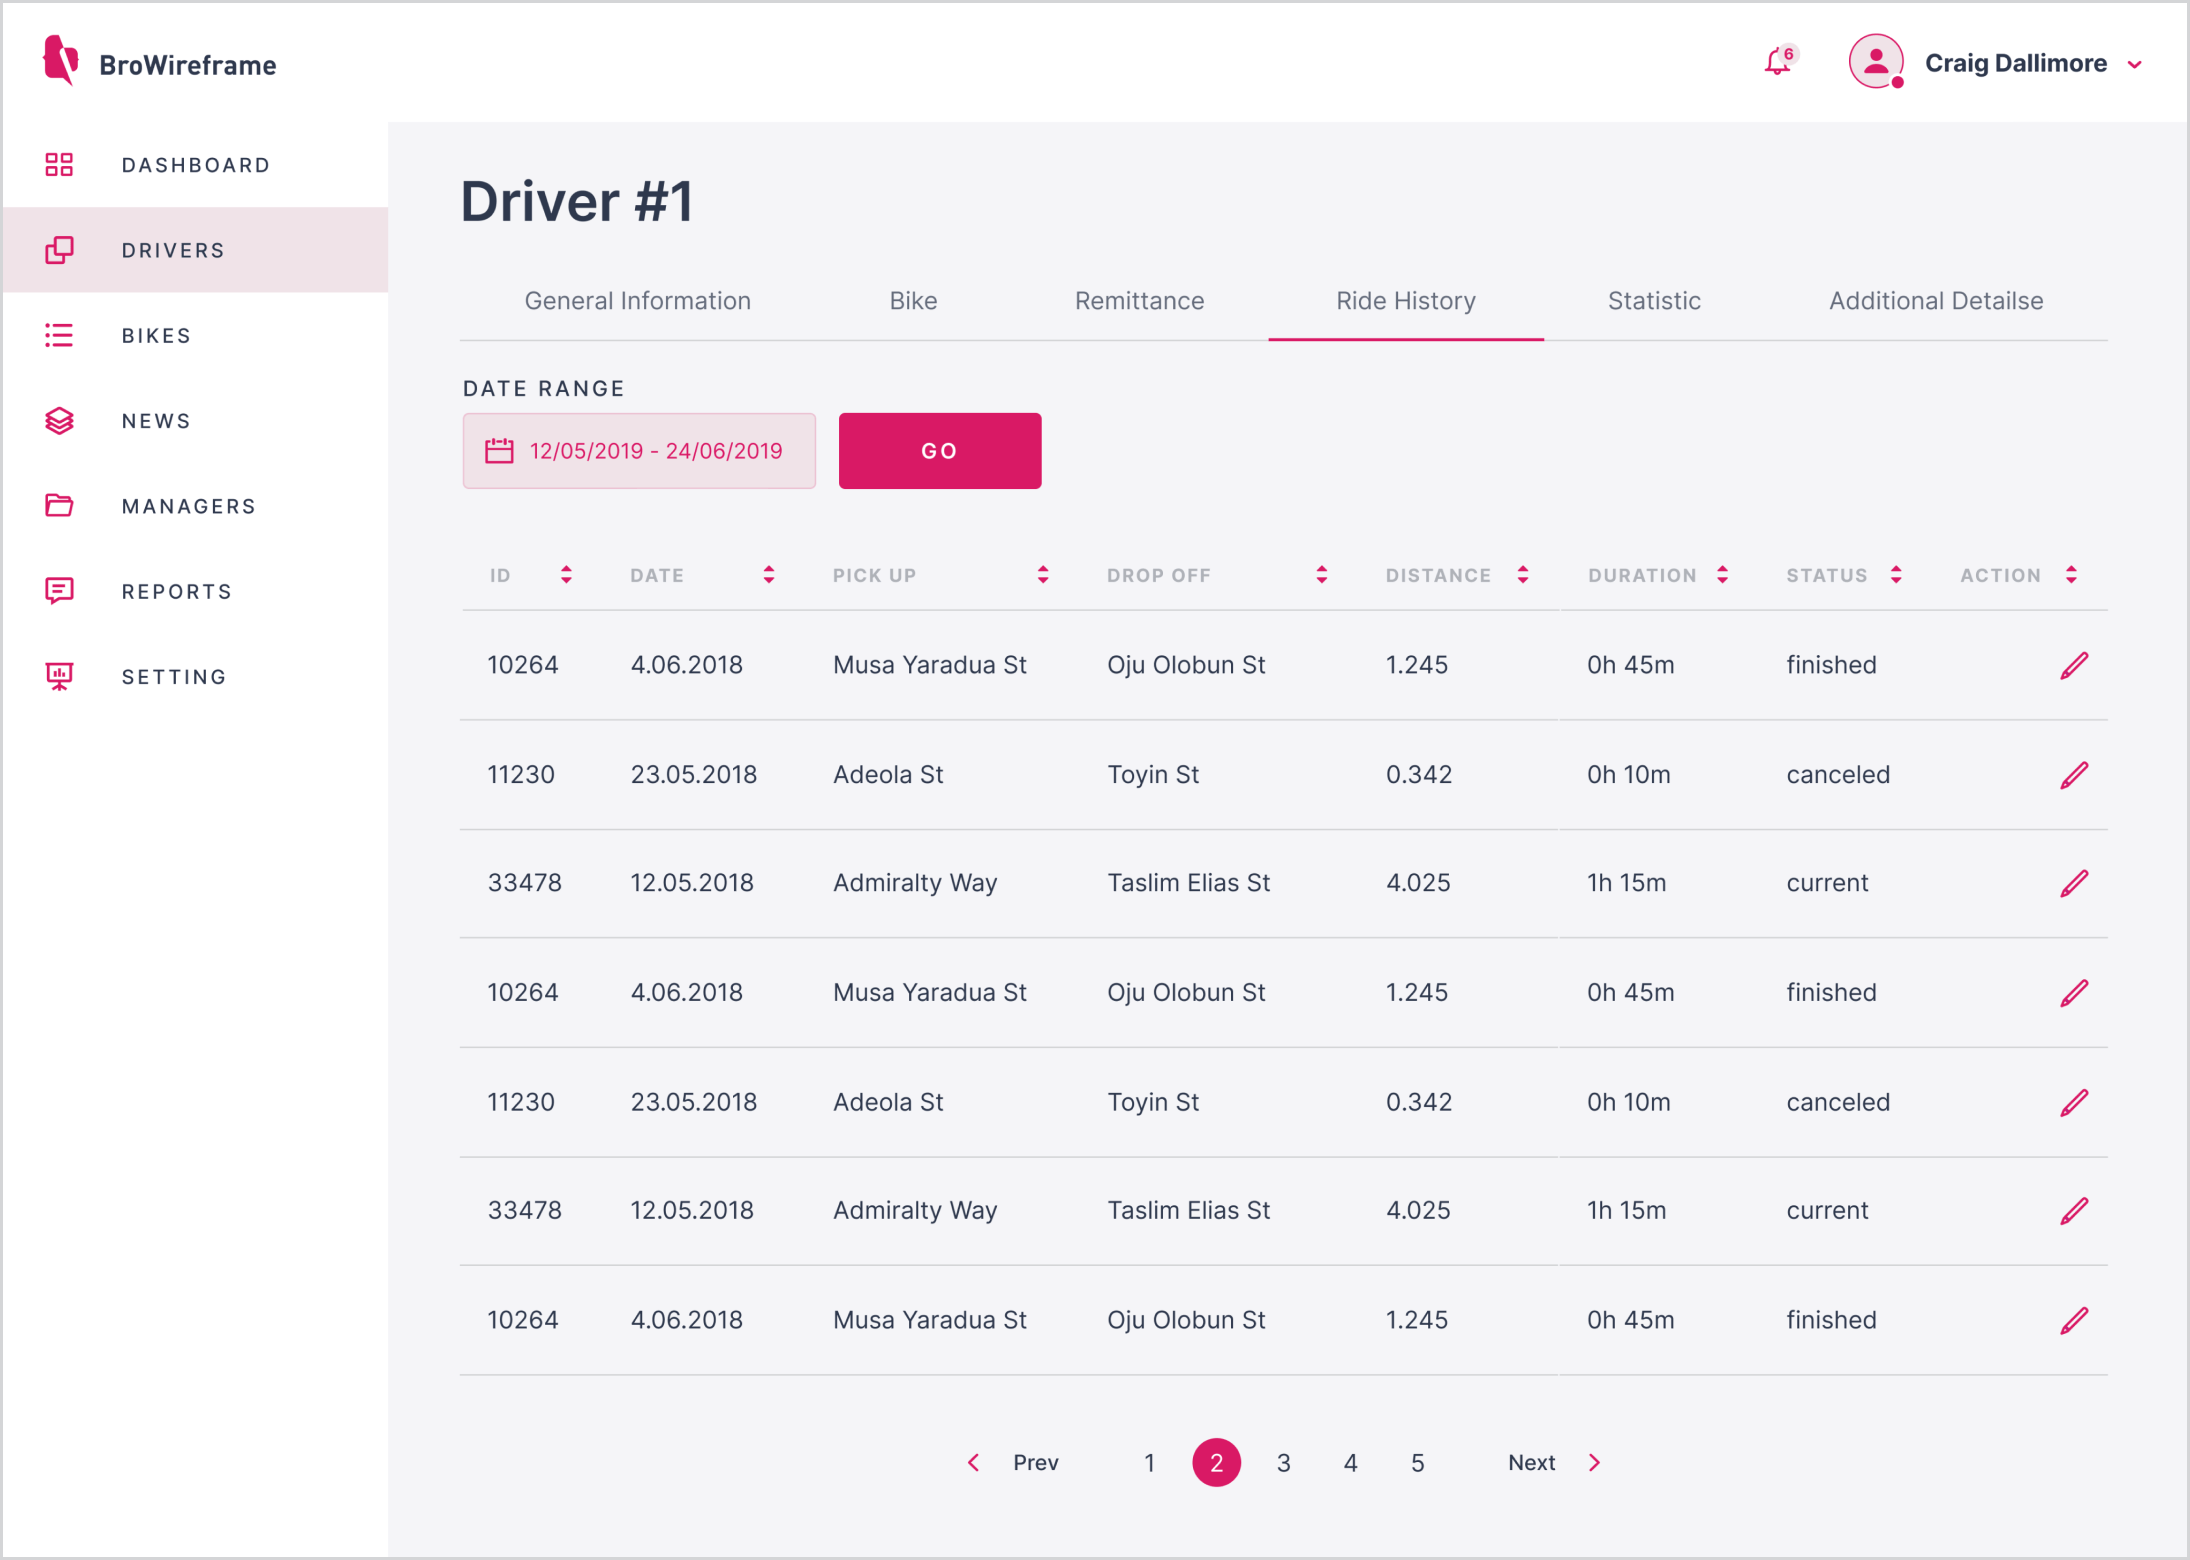Click the Drivers sidebar icon
Viewport: 2190px width, 1560px height.
pyautogui.click(x=59, y=250)
